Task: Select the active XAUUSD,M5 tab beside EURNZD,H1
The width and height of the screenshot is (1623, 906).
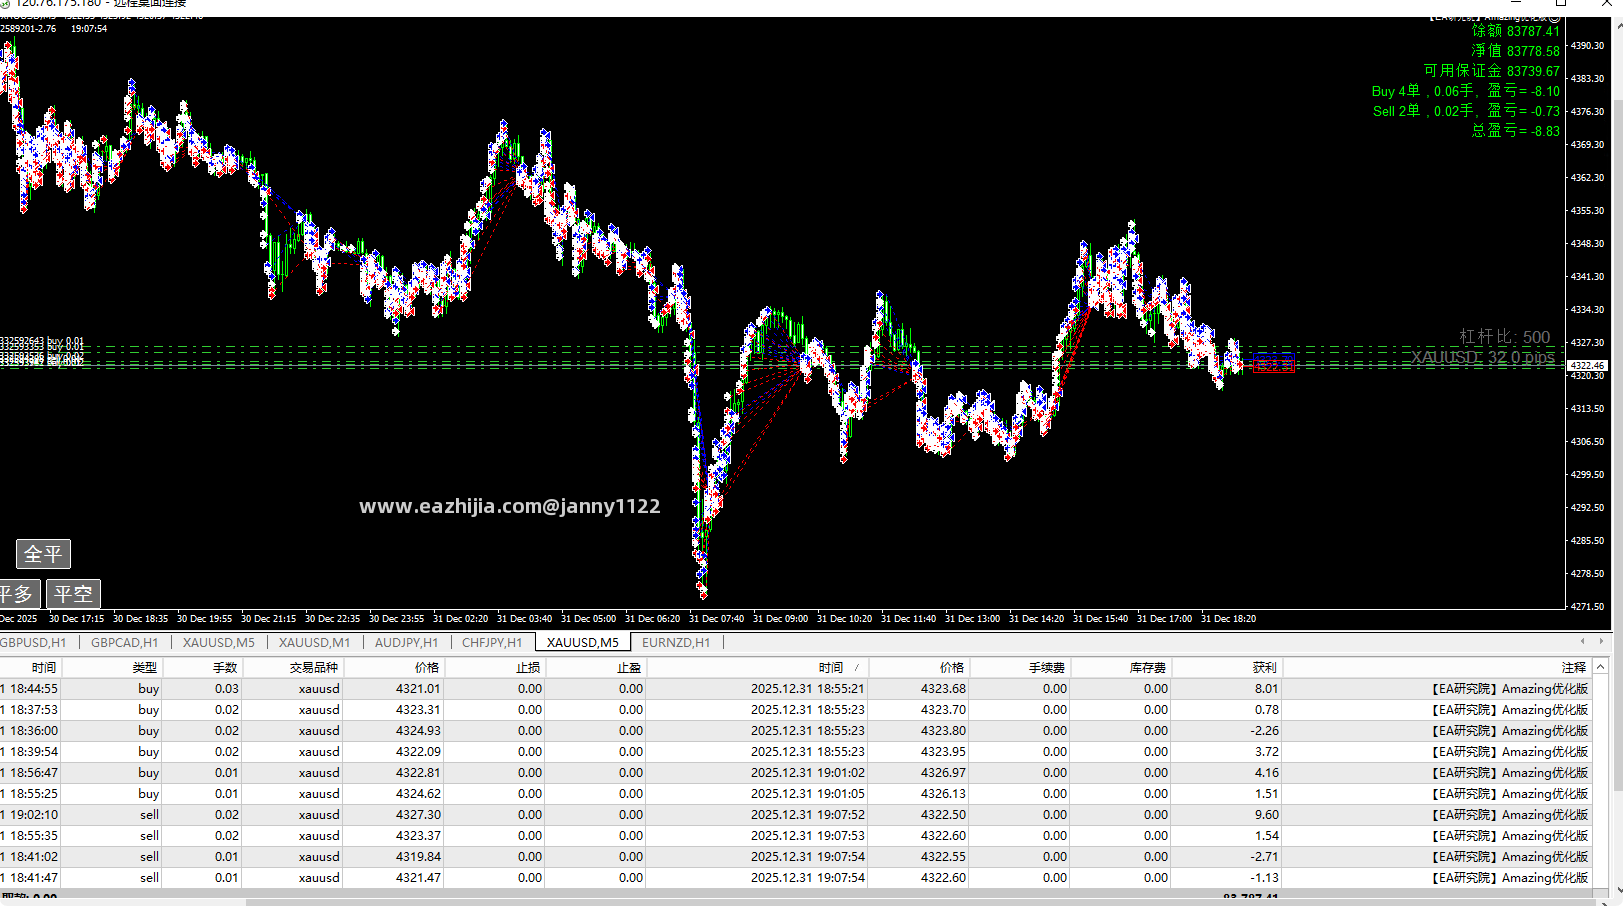Action: pyautogui.click(x=583, y=642)
